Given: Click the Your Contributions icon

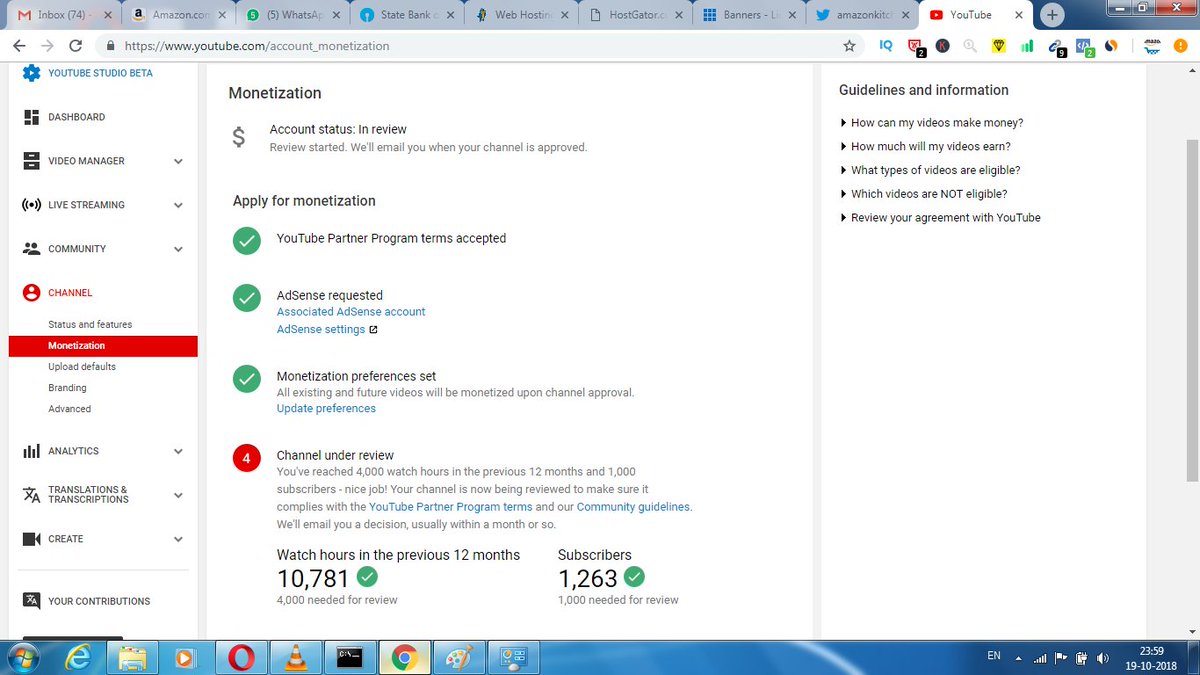Looking at the screenshot, I should coord(31,601).
